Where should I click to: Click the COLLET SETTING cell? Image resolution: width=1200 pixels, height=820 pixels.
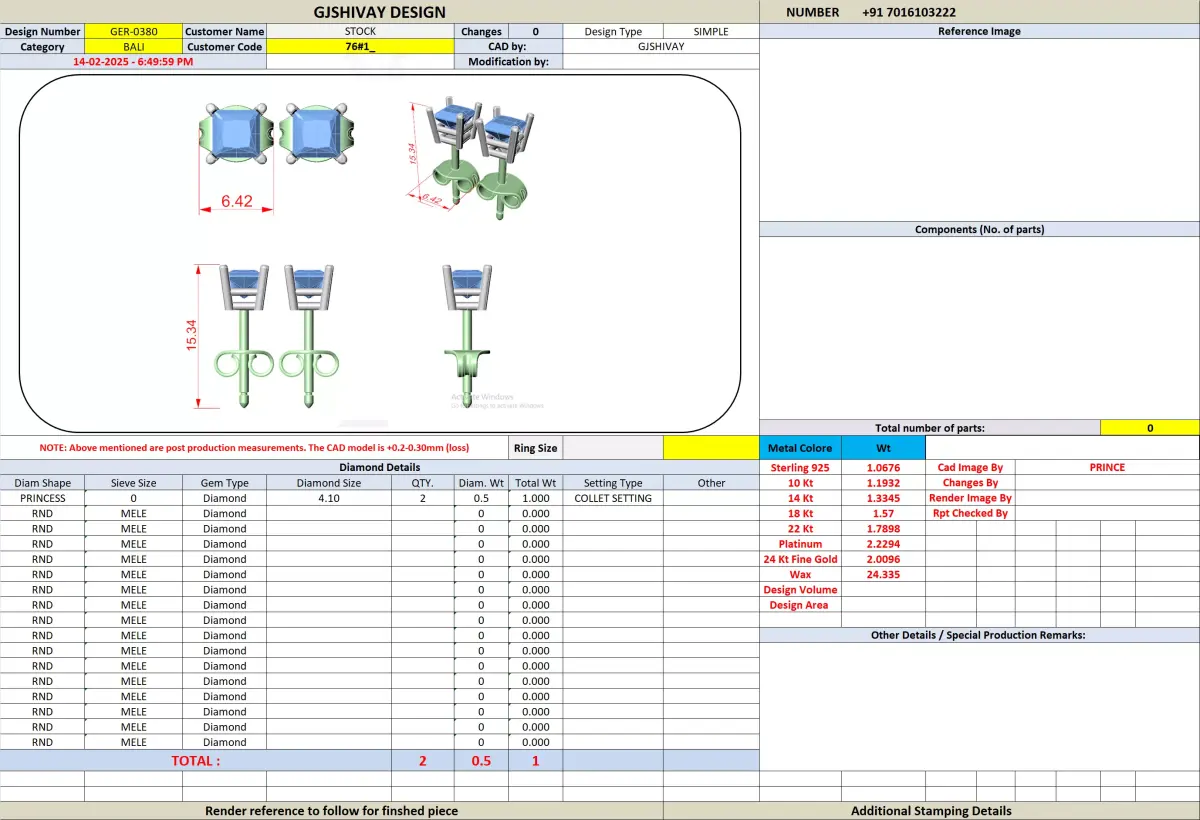[613, 498]
